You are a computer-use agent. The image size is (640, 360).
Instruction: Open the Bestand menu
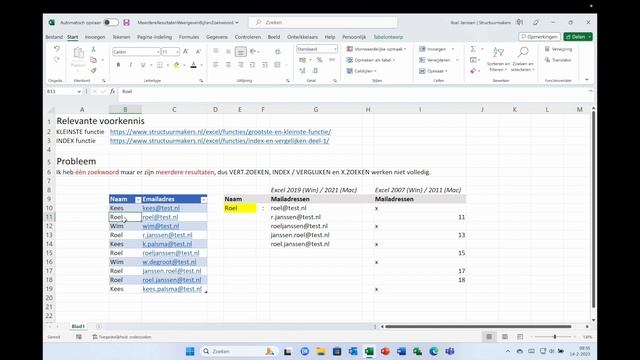[x=54, y=37]
